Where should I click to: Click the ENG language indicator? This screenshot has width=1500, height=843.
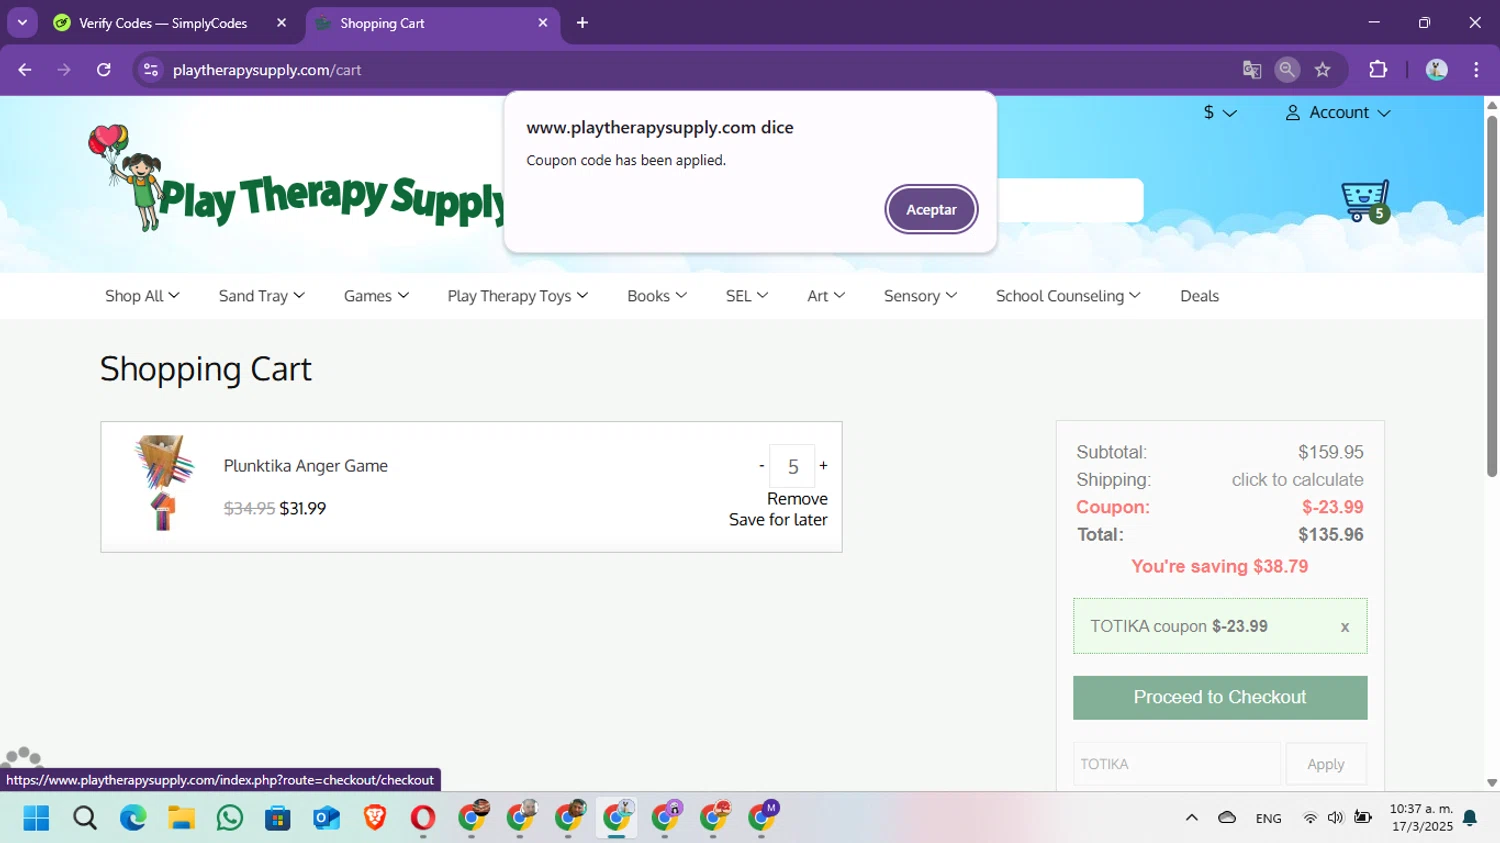(1268, 818)
